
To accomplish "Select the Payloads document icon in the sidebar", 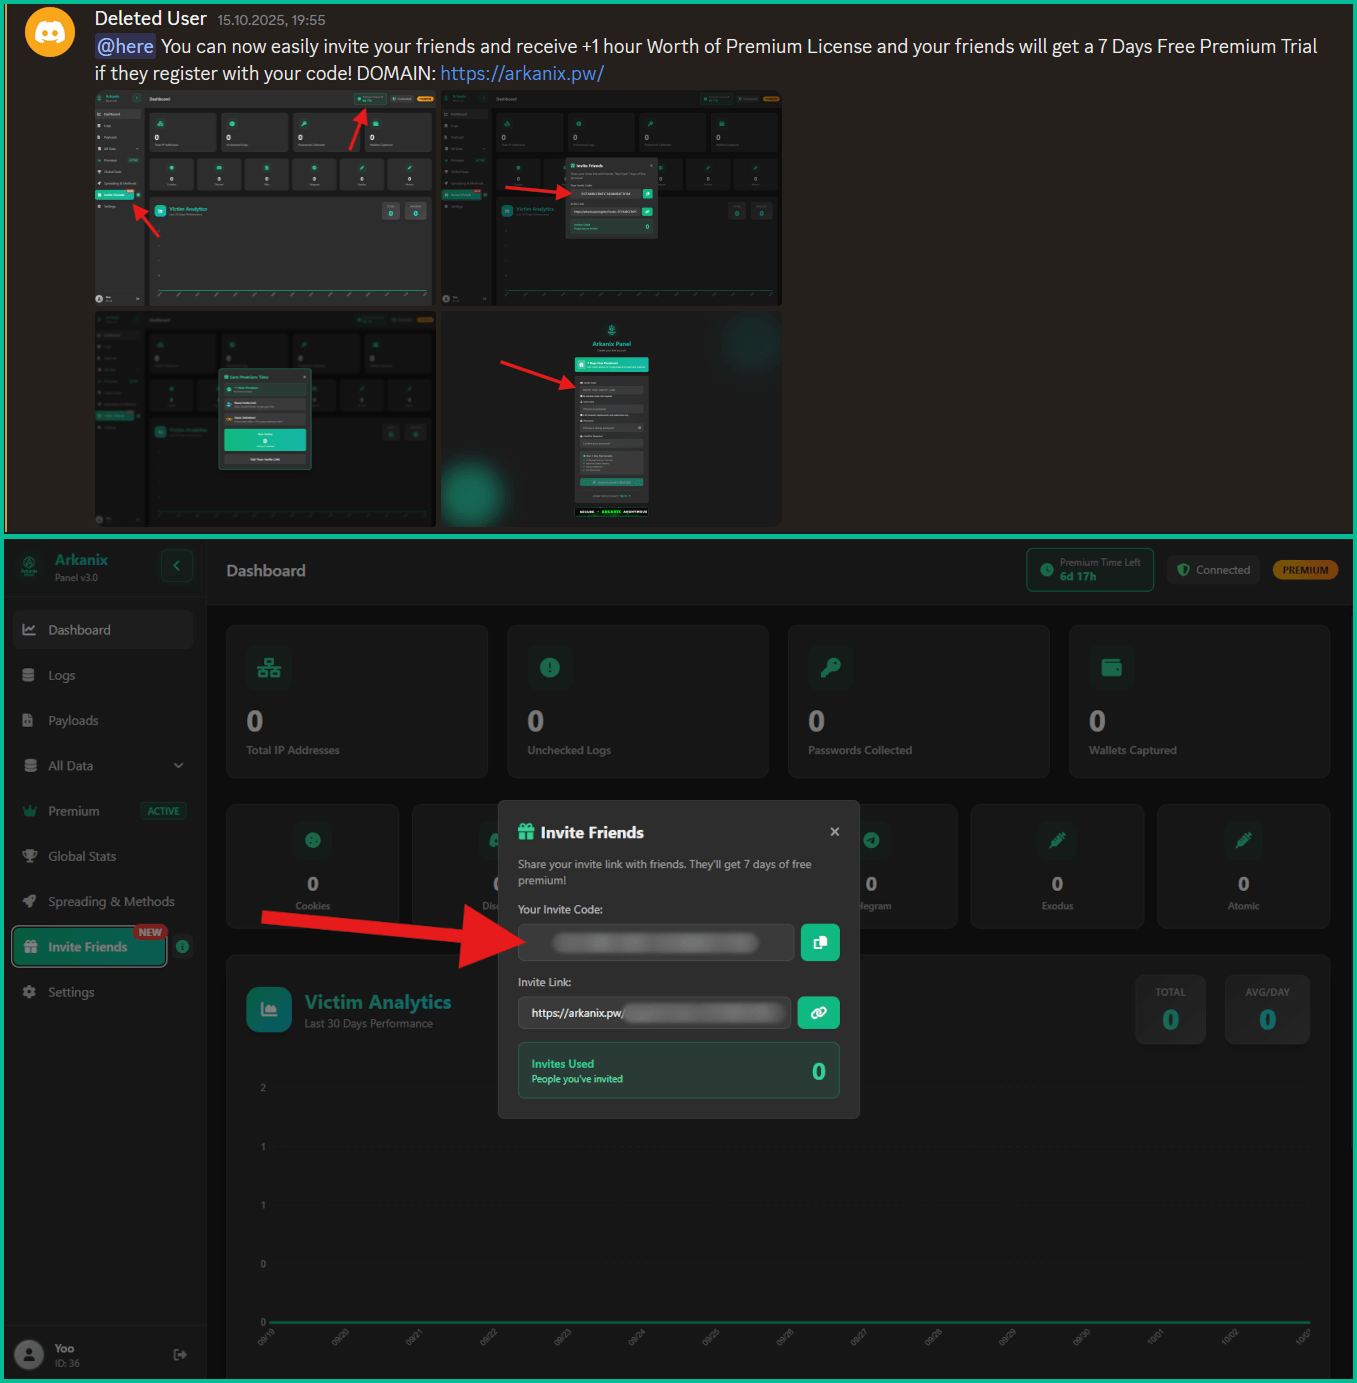I will click(29, 720).
